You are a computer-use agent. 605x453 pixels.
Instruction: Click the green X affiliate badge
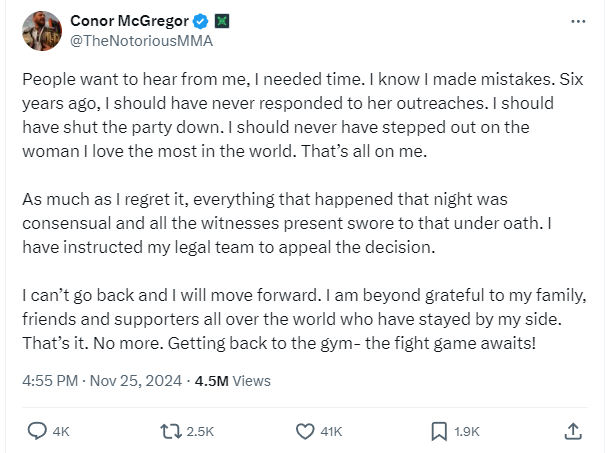[221, 22]
